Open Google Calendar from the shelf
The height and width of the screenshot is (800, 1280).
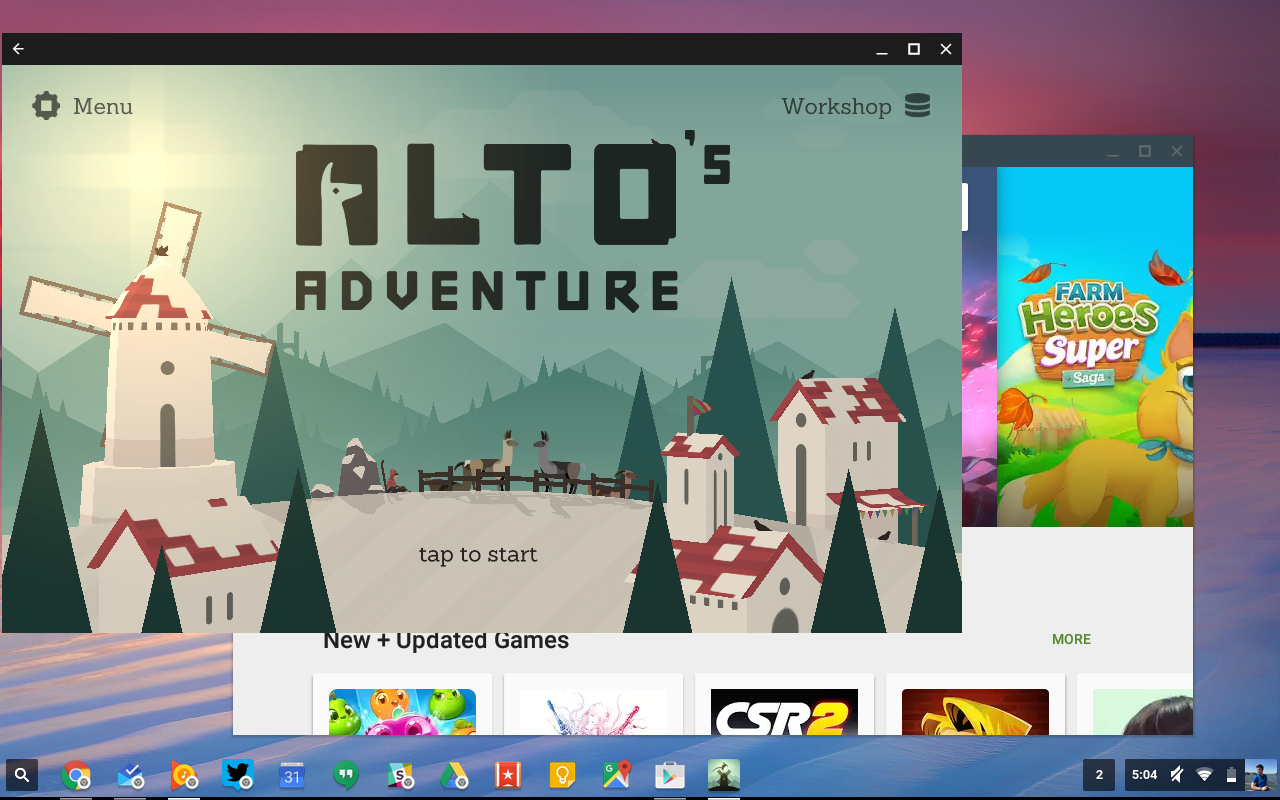coord(291,775)
